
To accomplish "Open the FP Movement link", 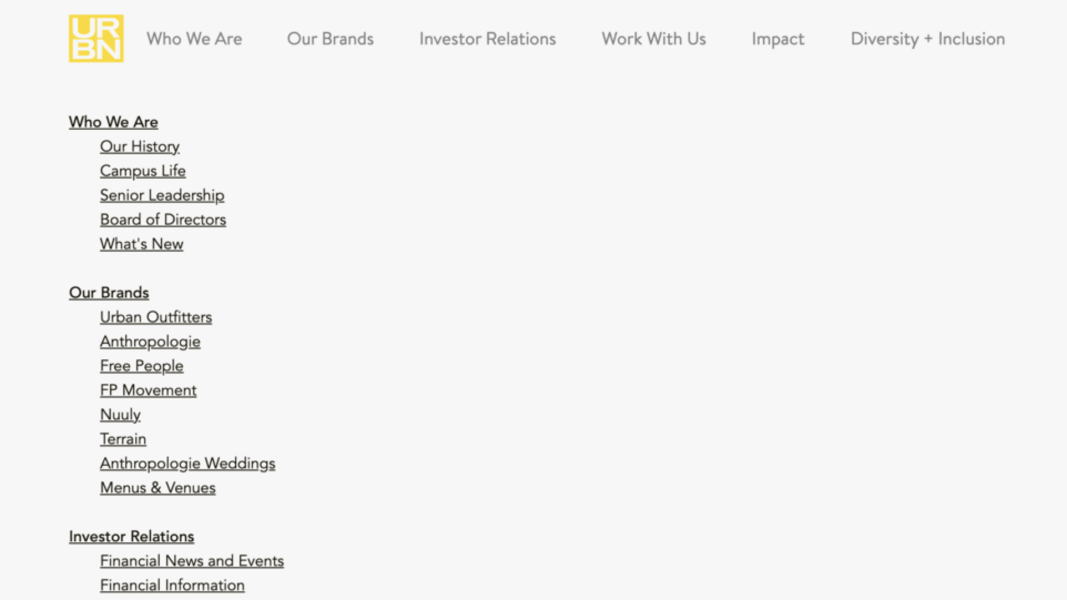I will 148,390.
